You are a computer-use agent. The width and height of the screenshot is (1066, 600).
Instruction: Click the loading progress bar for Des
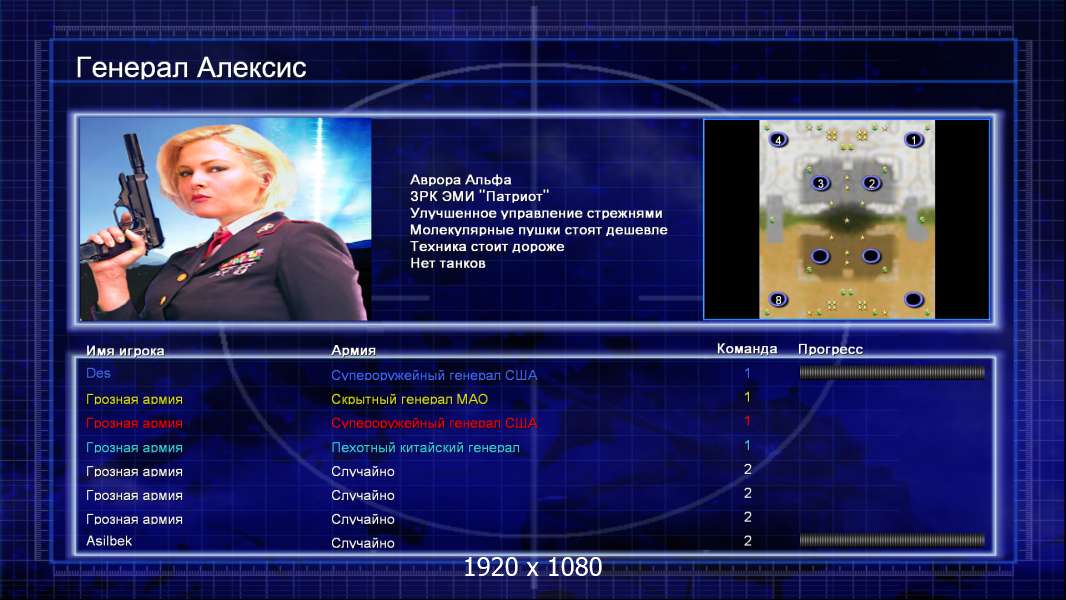point(892,372)
